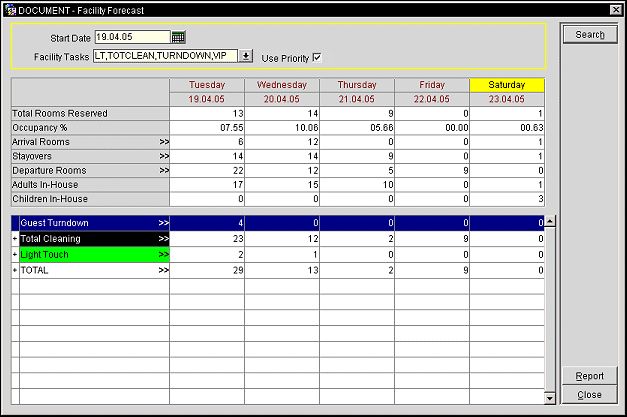The image size is (627, 417).
Task: Click the DOCUMENT window title icon
Action: [9, 8]
